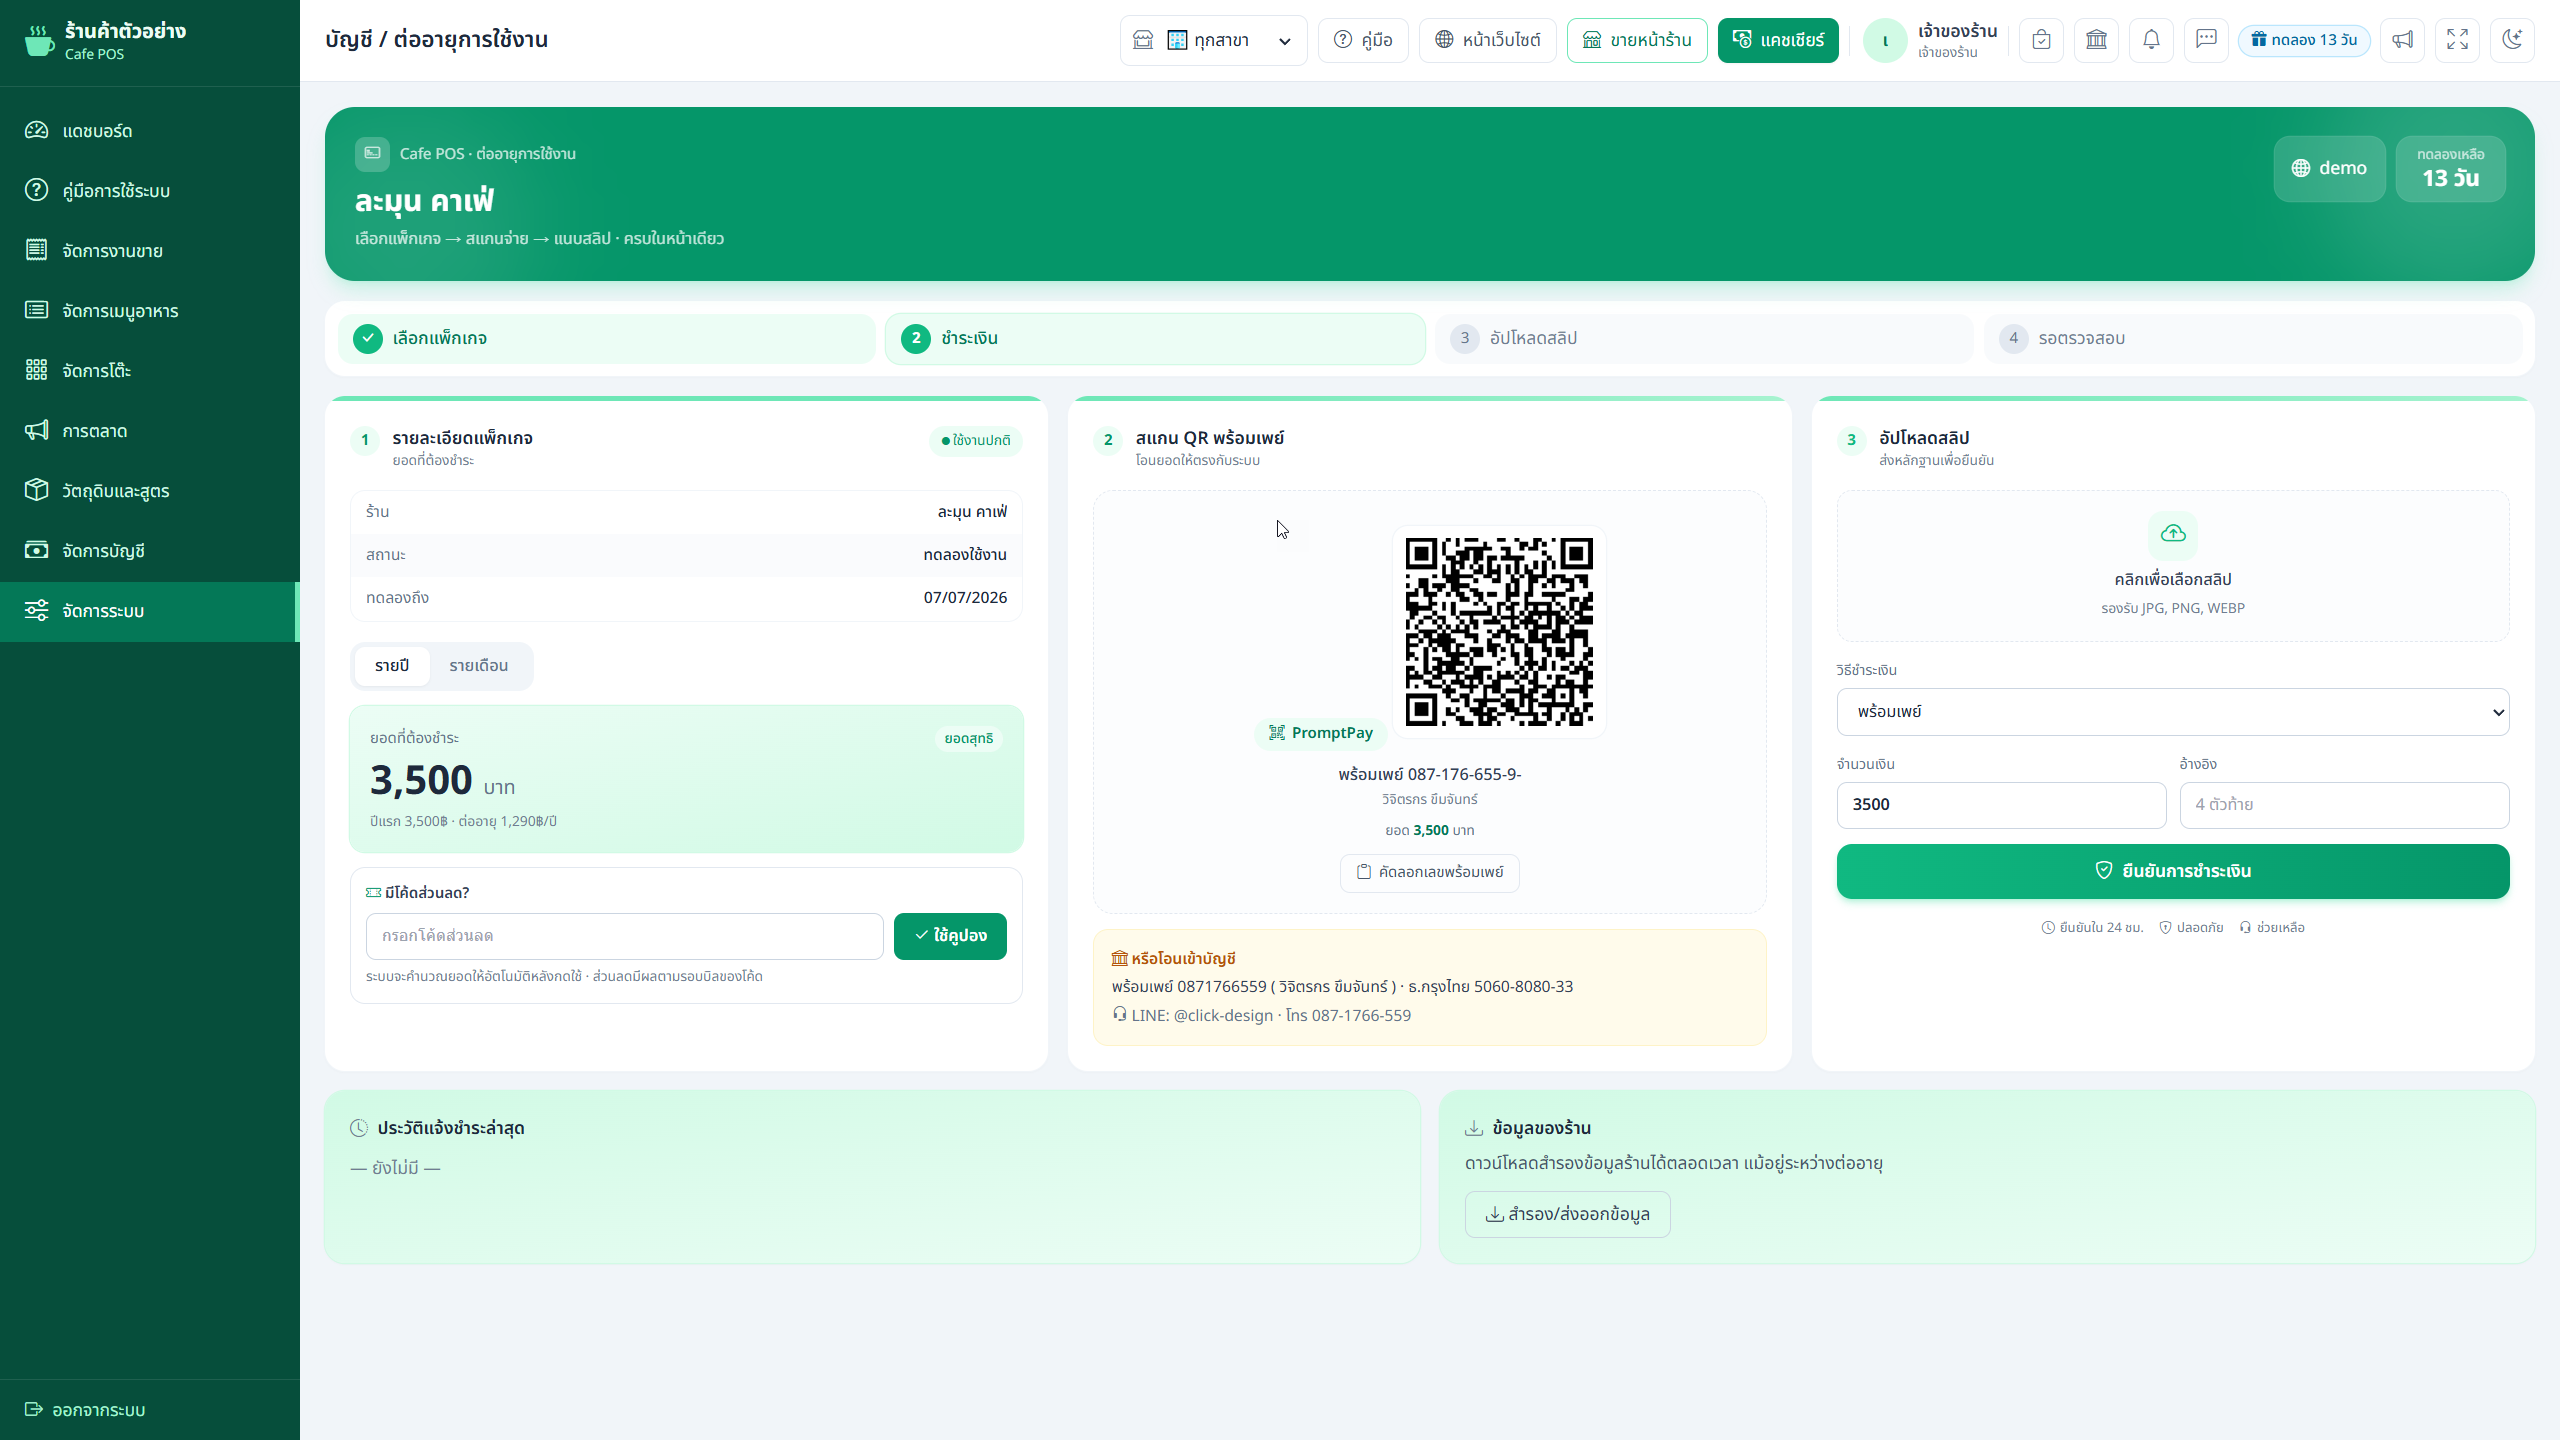Click the demo button in the banner
The image size is (2560, 1440).
[x=2329, y=169]
